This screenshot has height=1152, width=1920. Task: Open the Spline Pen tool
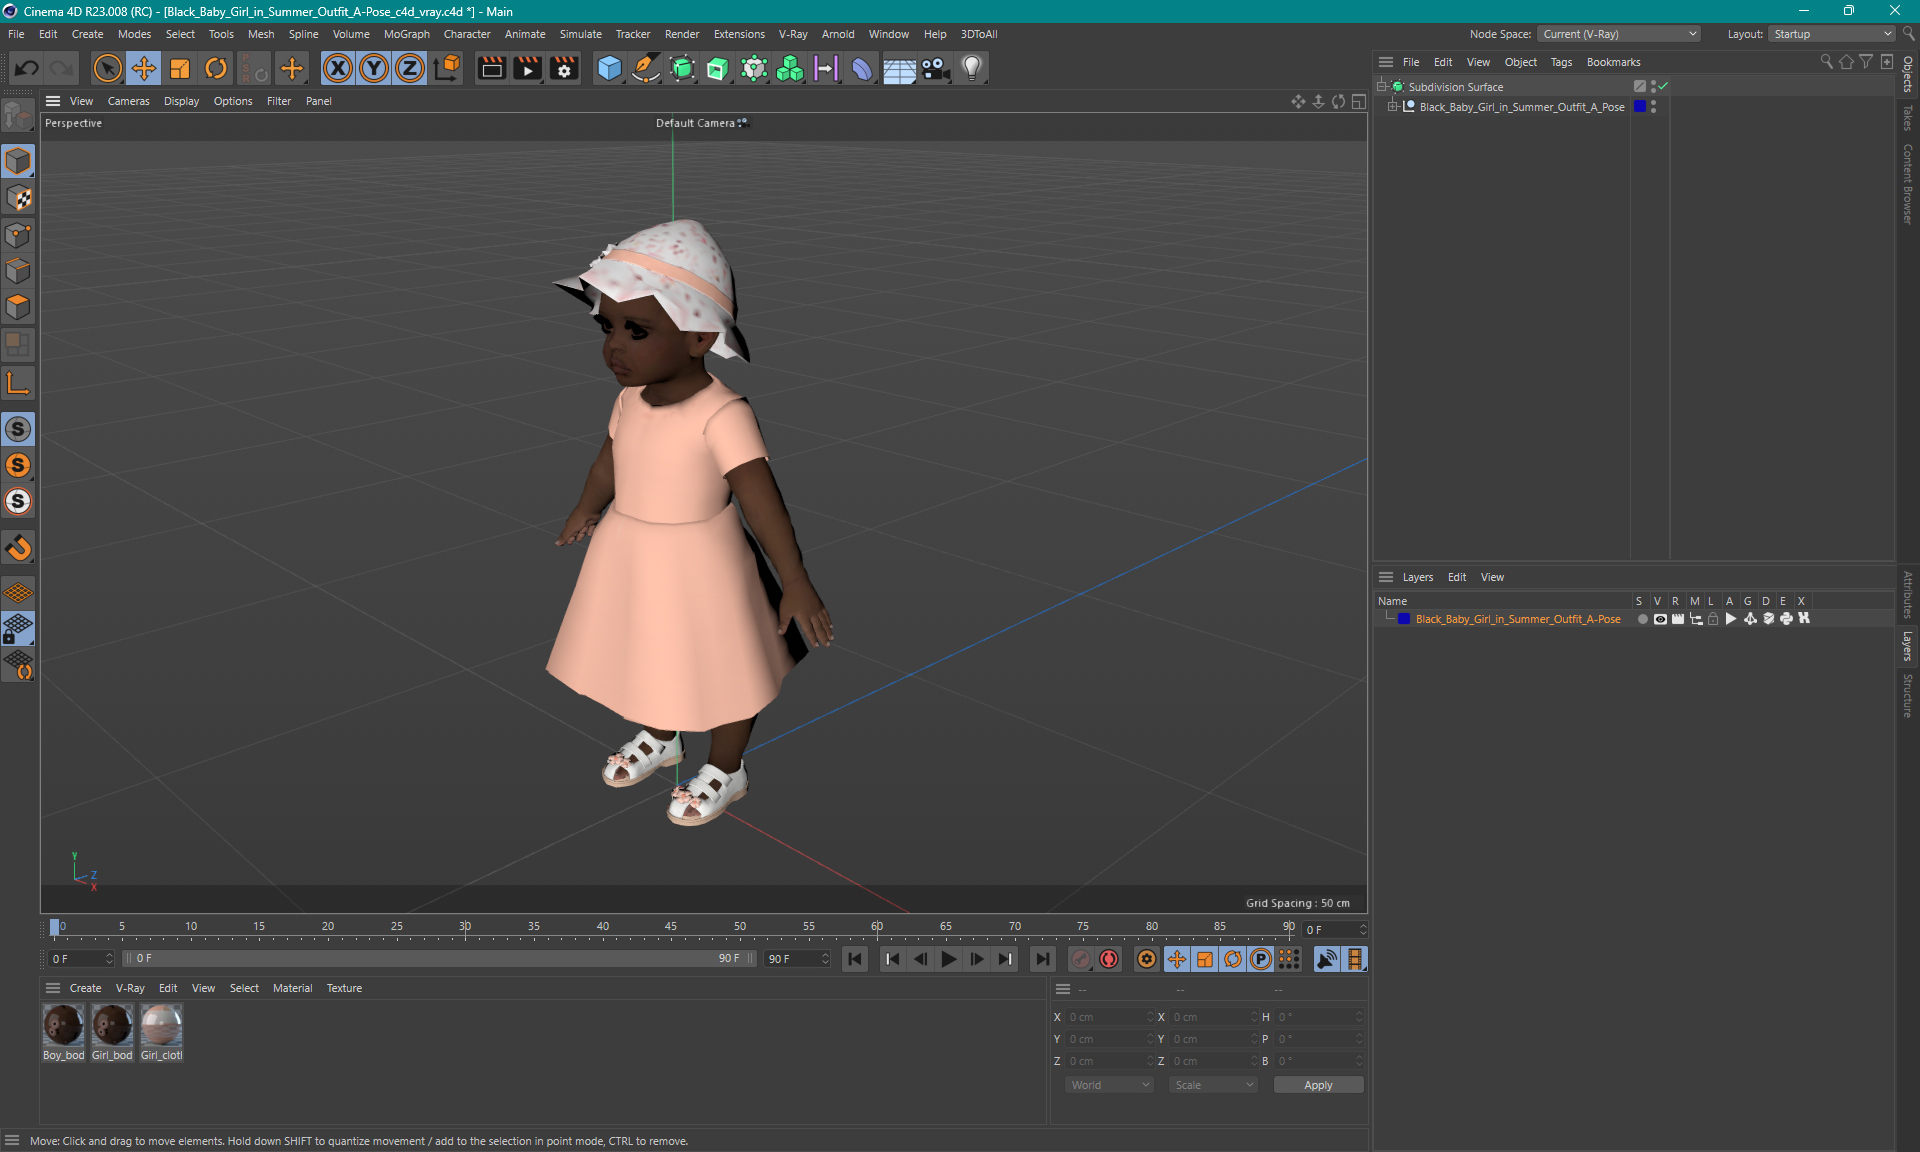coord(646,68)
